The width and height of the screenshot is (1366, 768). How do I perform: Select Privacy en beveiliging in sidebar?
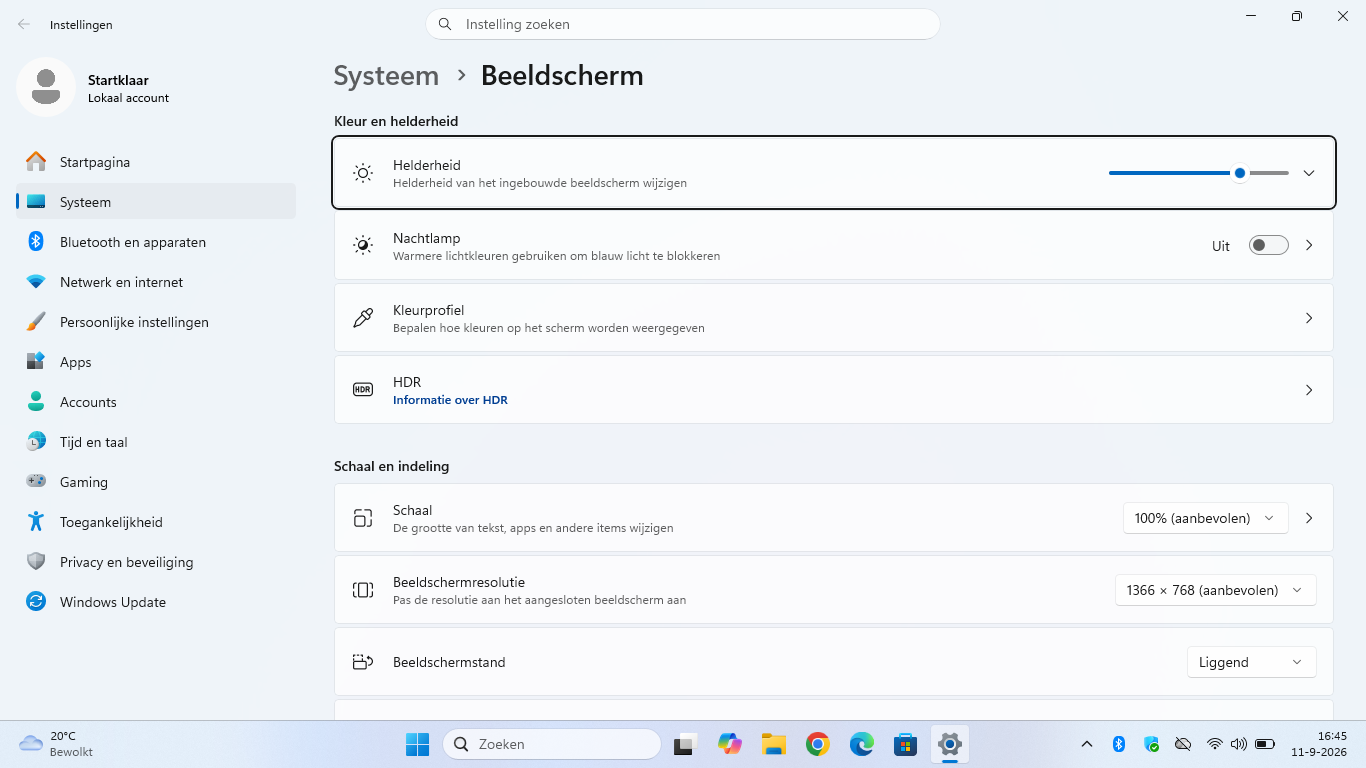pos(156,562)
